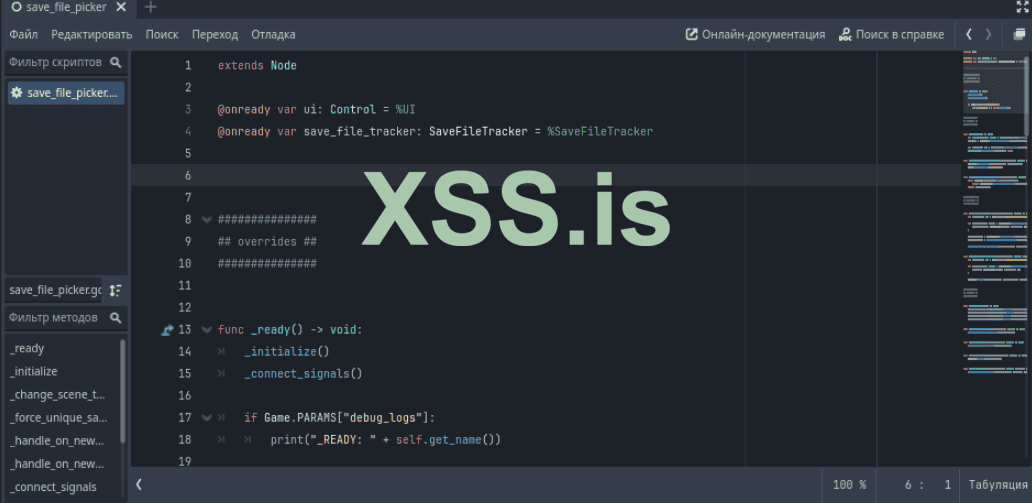Close the save_file_picker tab
This screenshot has width=1032, height=503.
121,7
